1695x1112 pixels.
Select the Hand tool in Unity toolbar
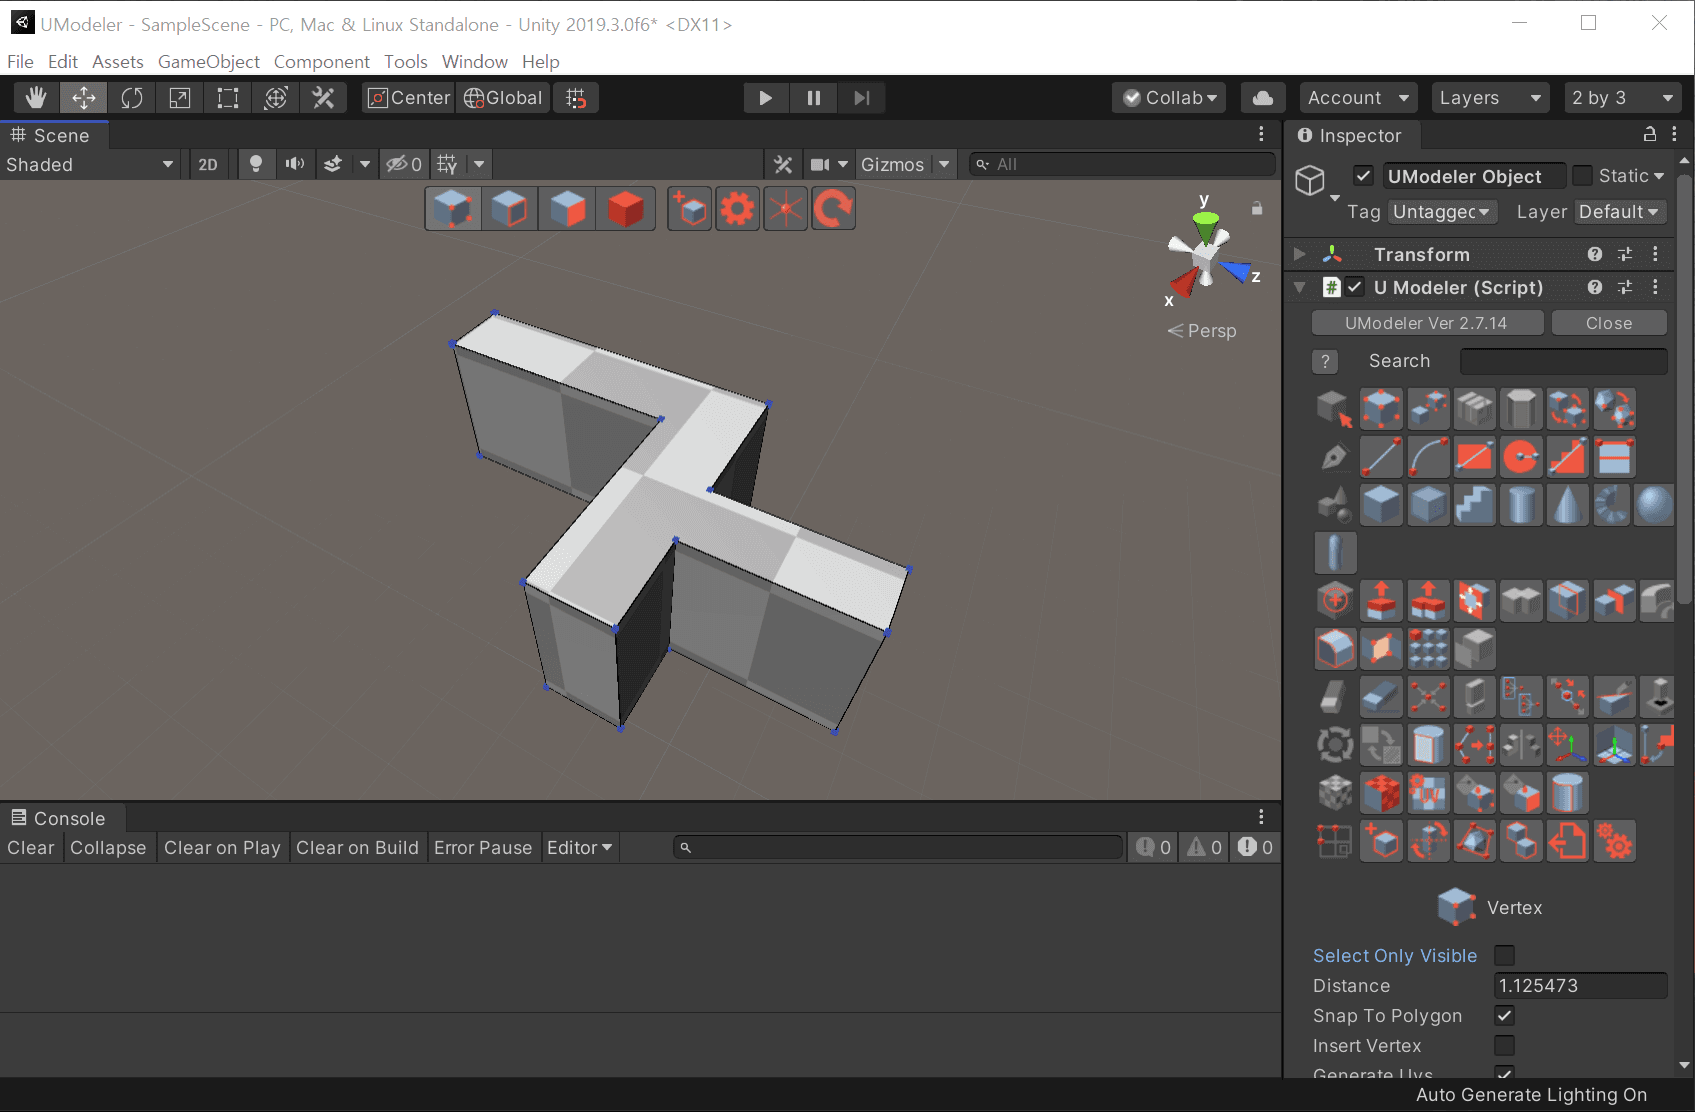click(36, 98)
